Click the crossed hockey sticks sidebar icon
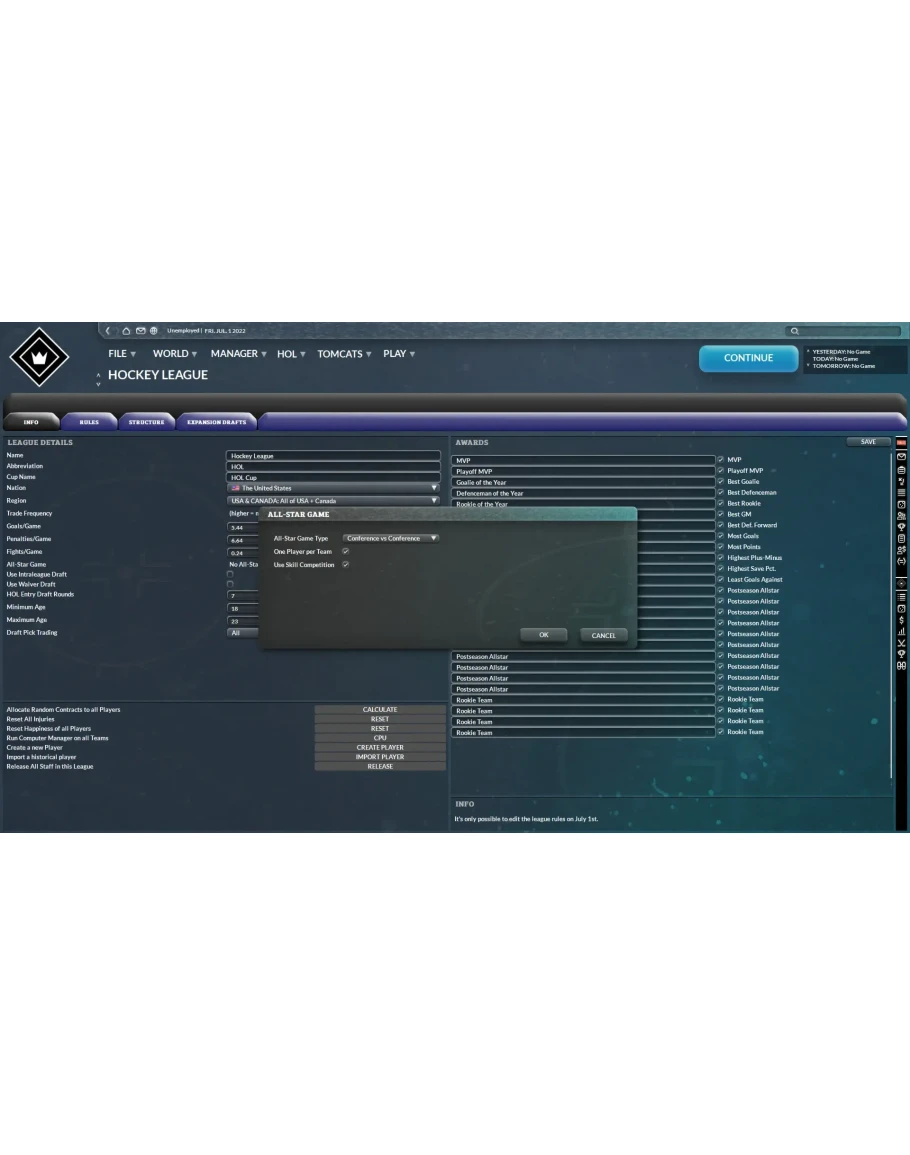Viewport: 910px width, 1155px height. tap(901, 643)
